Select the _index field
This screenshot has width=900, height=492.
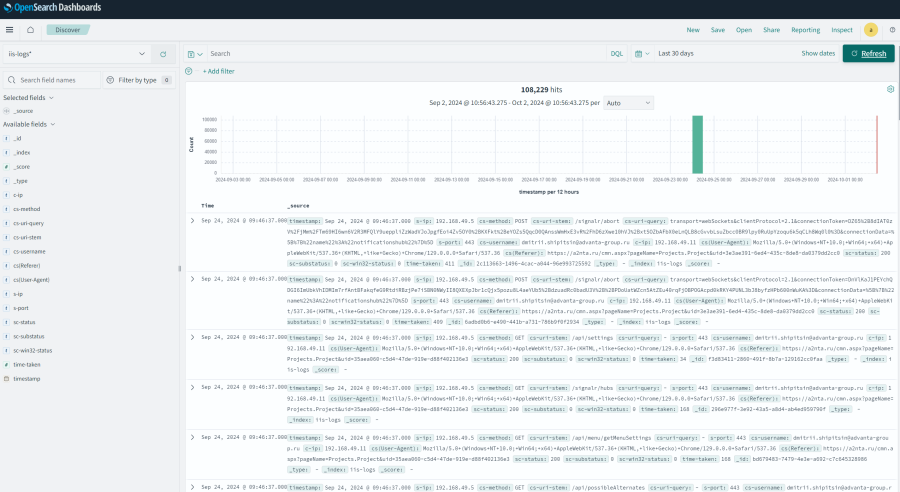click(x=22, y=153)
